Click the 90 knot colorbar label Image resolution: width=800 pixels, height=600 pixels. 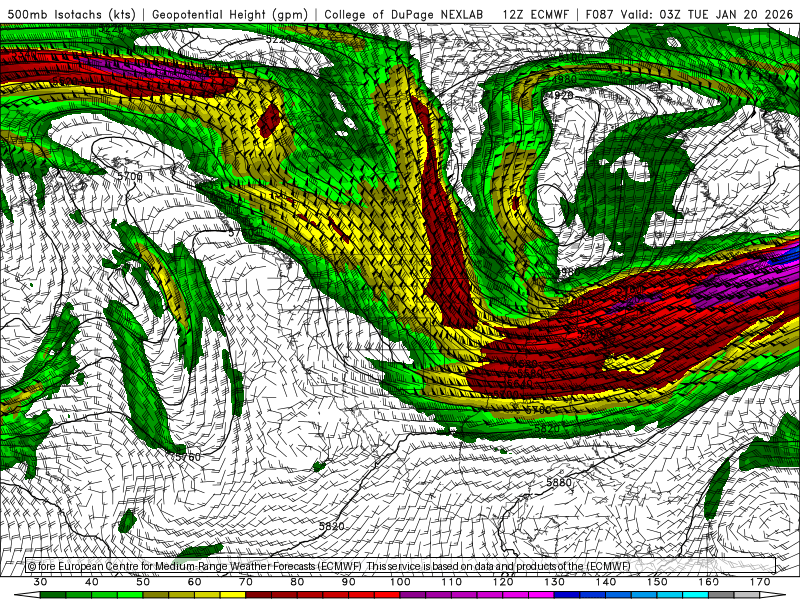[x=348, y=582]
